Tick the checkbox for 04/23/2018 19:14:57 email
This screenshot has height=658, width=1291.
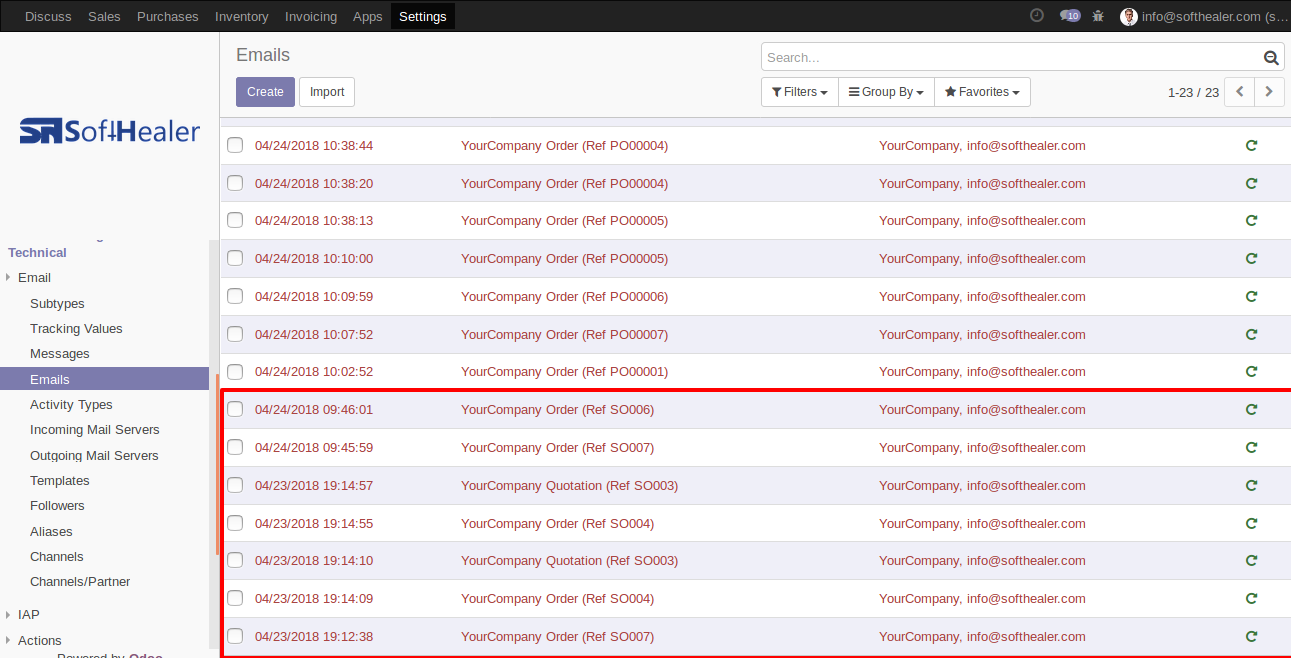235,486
